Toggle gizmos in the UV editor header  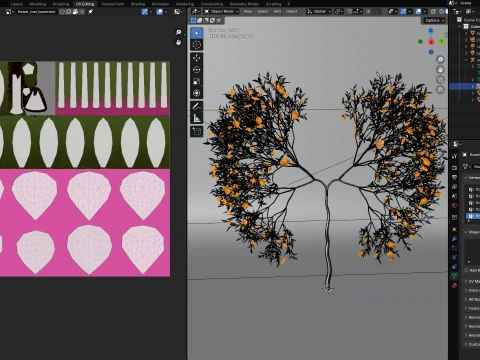(x=145, y=12)
